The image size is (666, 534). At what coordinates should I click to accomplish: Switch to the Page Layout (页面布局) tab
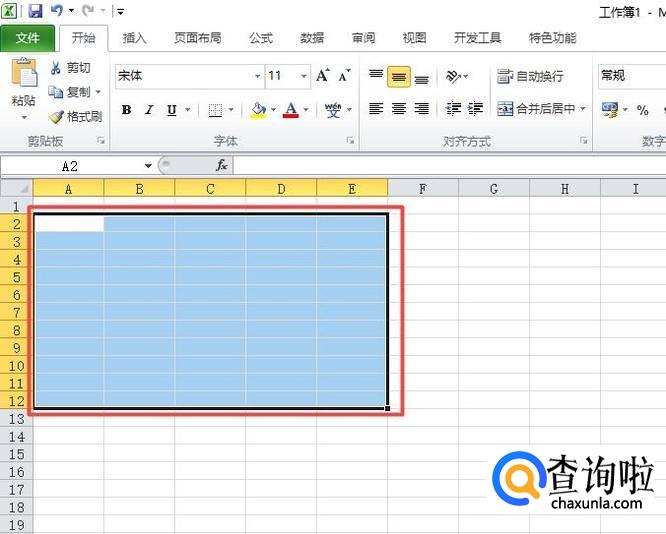[198, 38]
